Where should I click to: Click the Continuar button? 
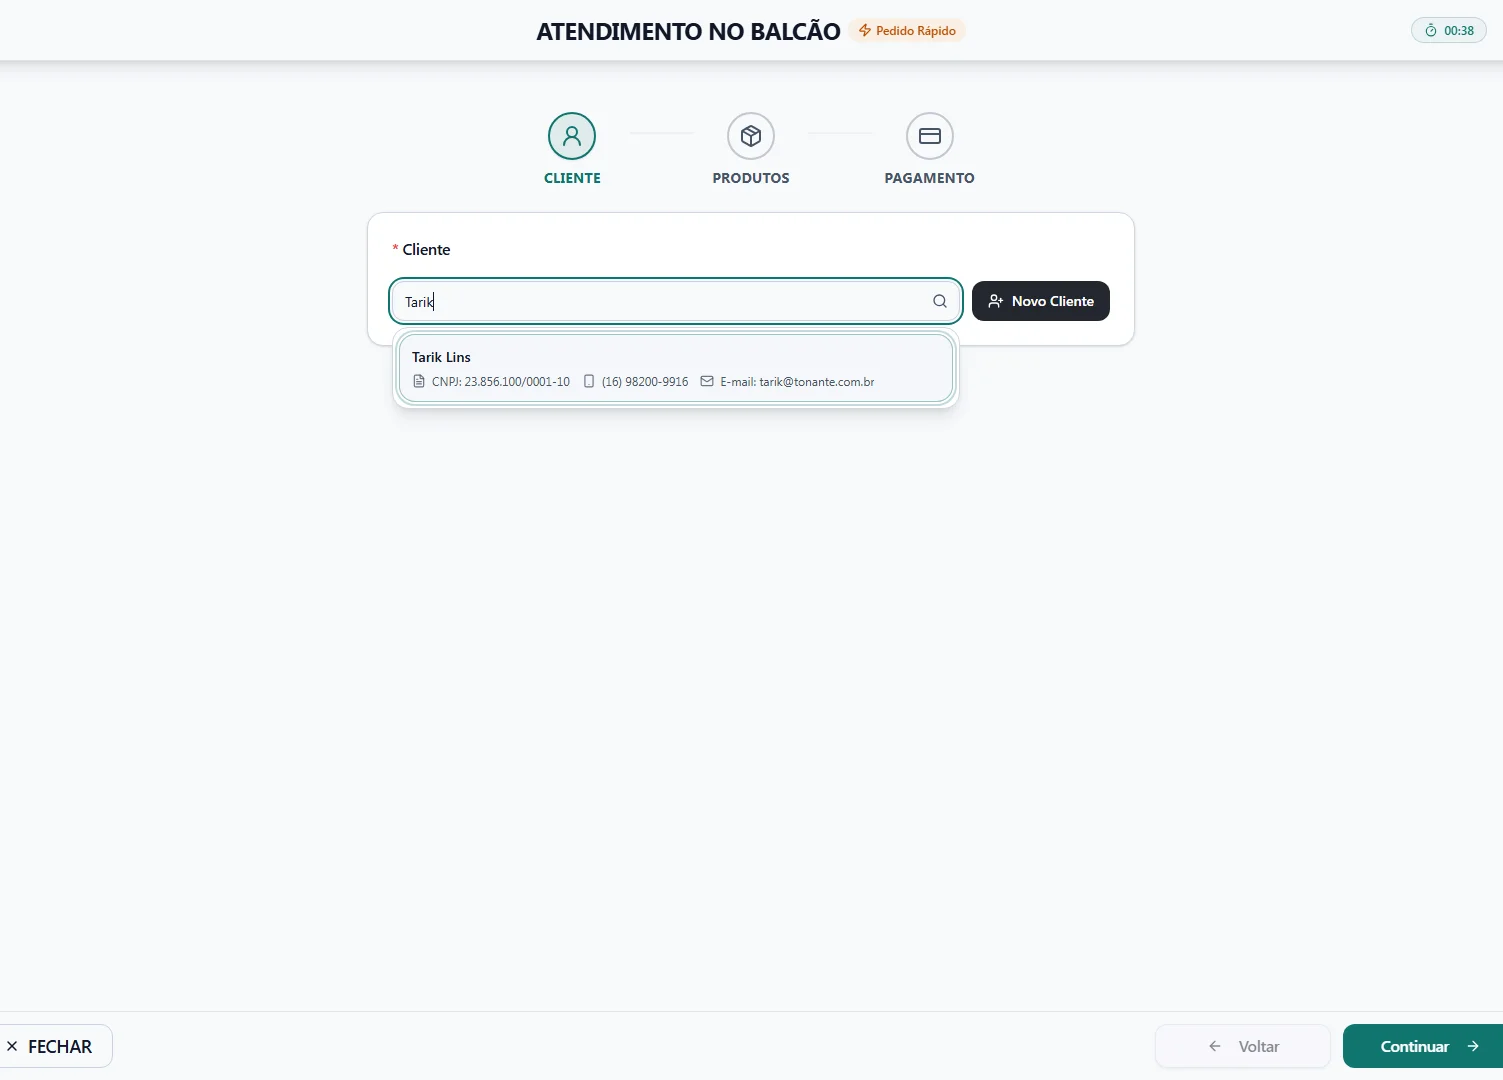(x=1423, y=1046)
